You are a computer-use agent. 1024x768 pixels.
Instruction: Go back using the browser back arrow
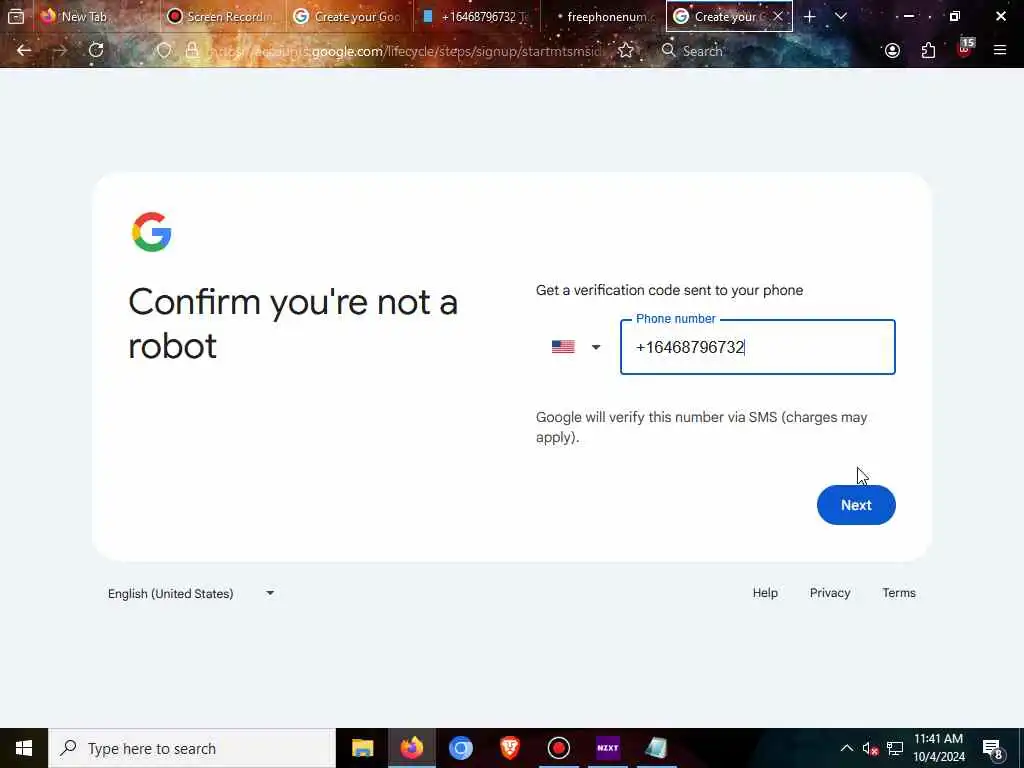24,50
